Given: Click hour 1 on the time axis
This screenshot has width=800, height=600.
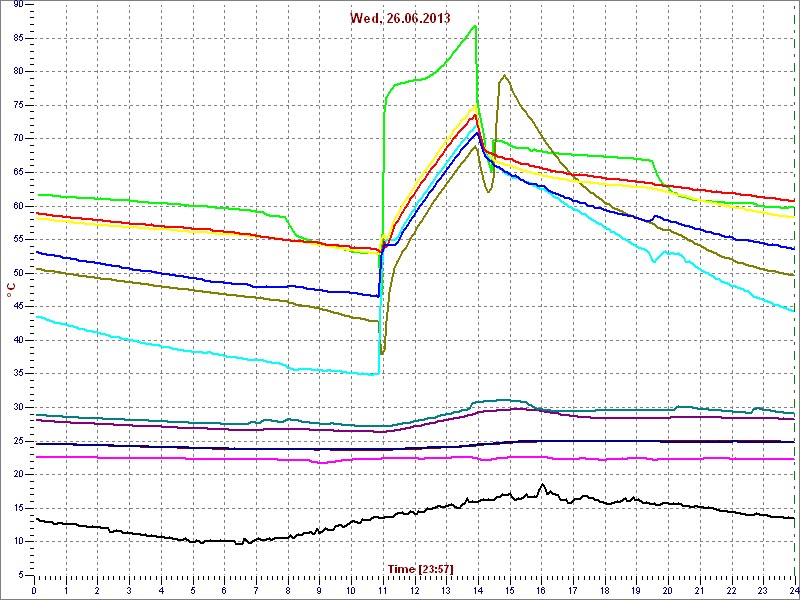Looking at the screenshot, I should (x=66, y=591).
